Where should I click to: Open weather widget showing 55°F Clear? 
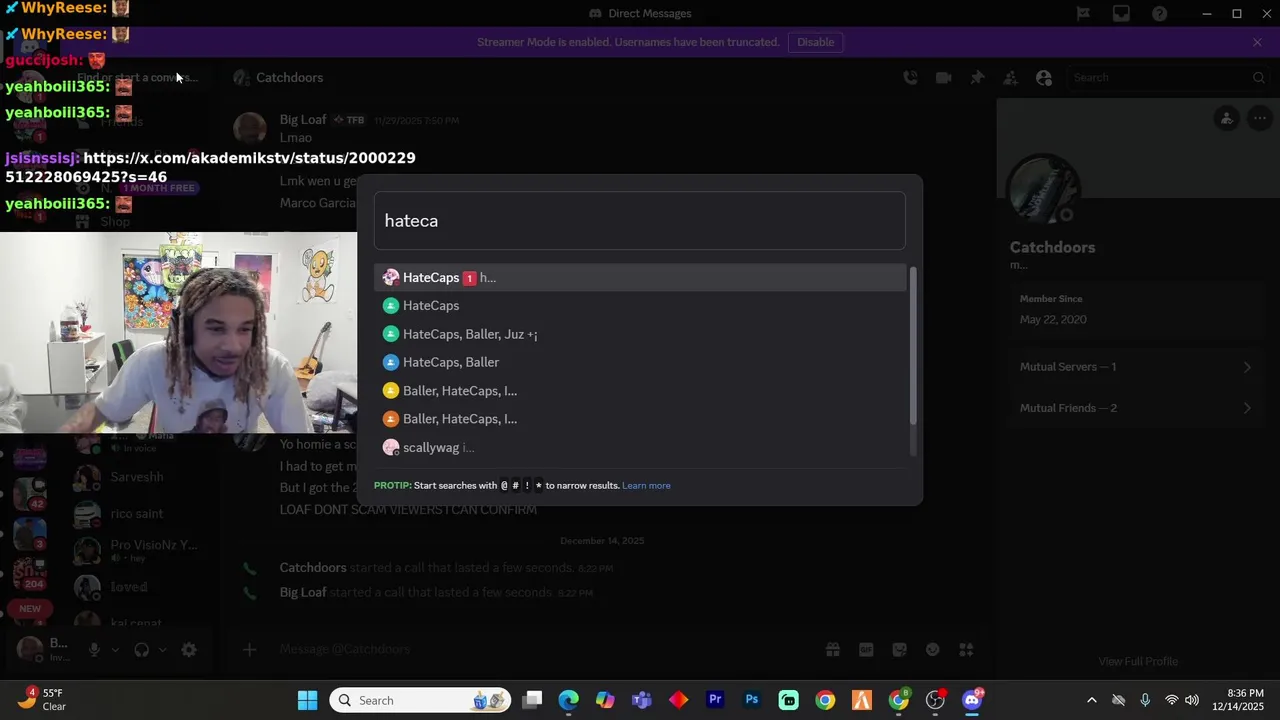[x=44, y=699]
